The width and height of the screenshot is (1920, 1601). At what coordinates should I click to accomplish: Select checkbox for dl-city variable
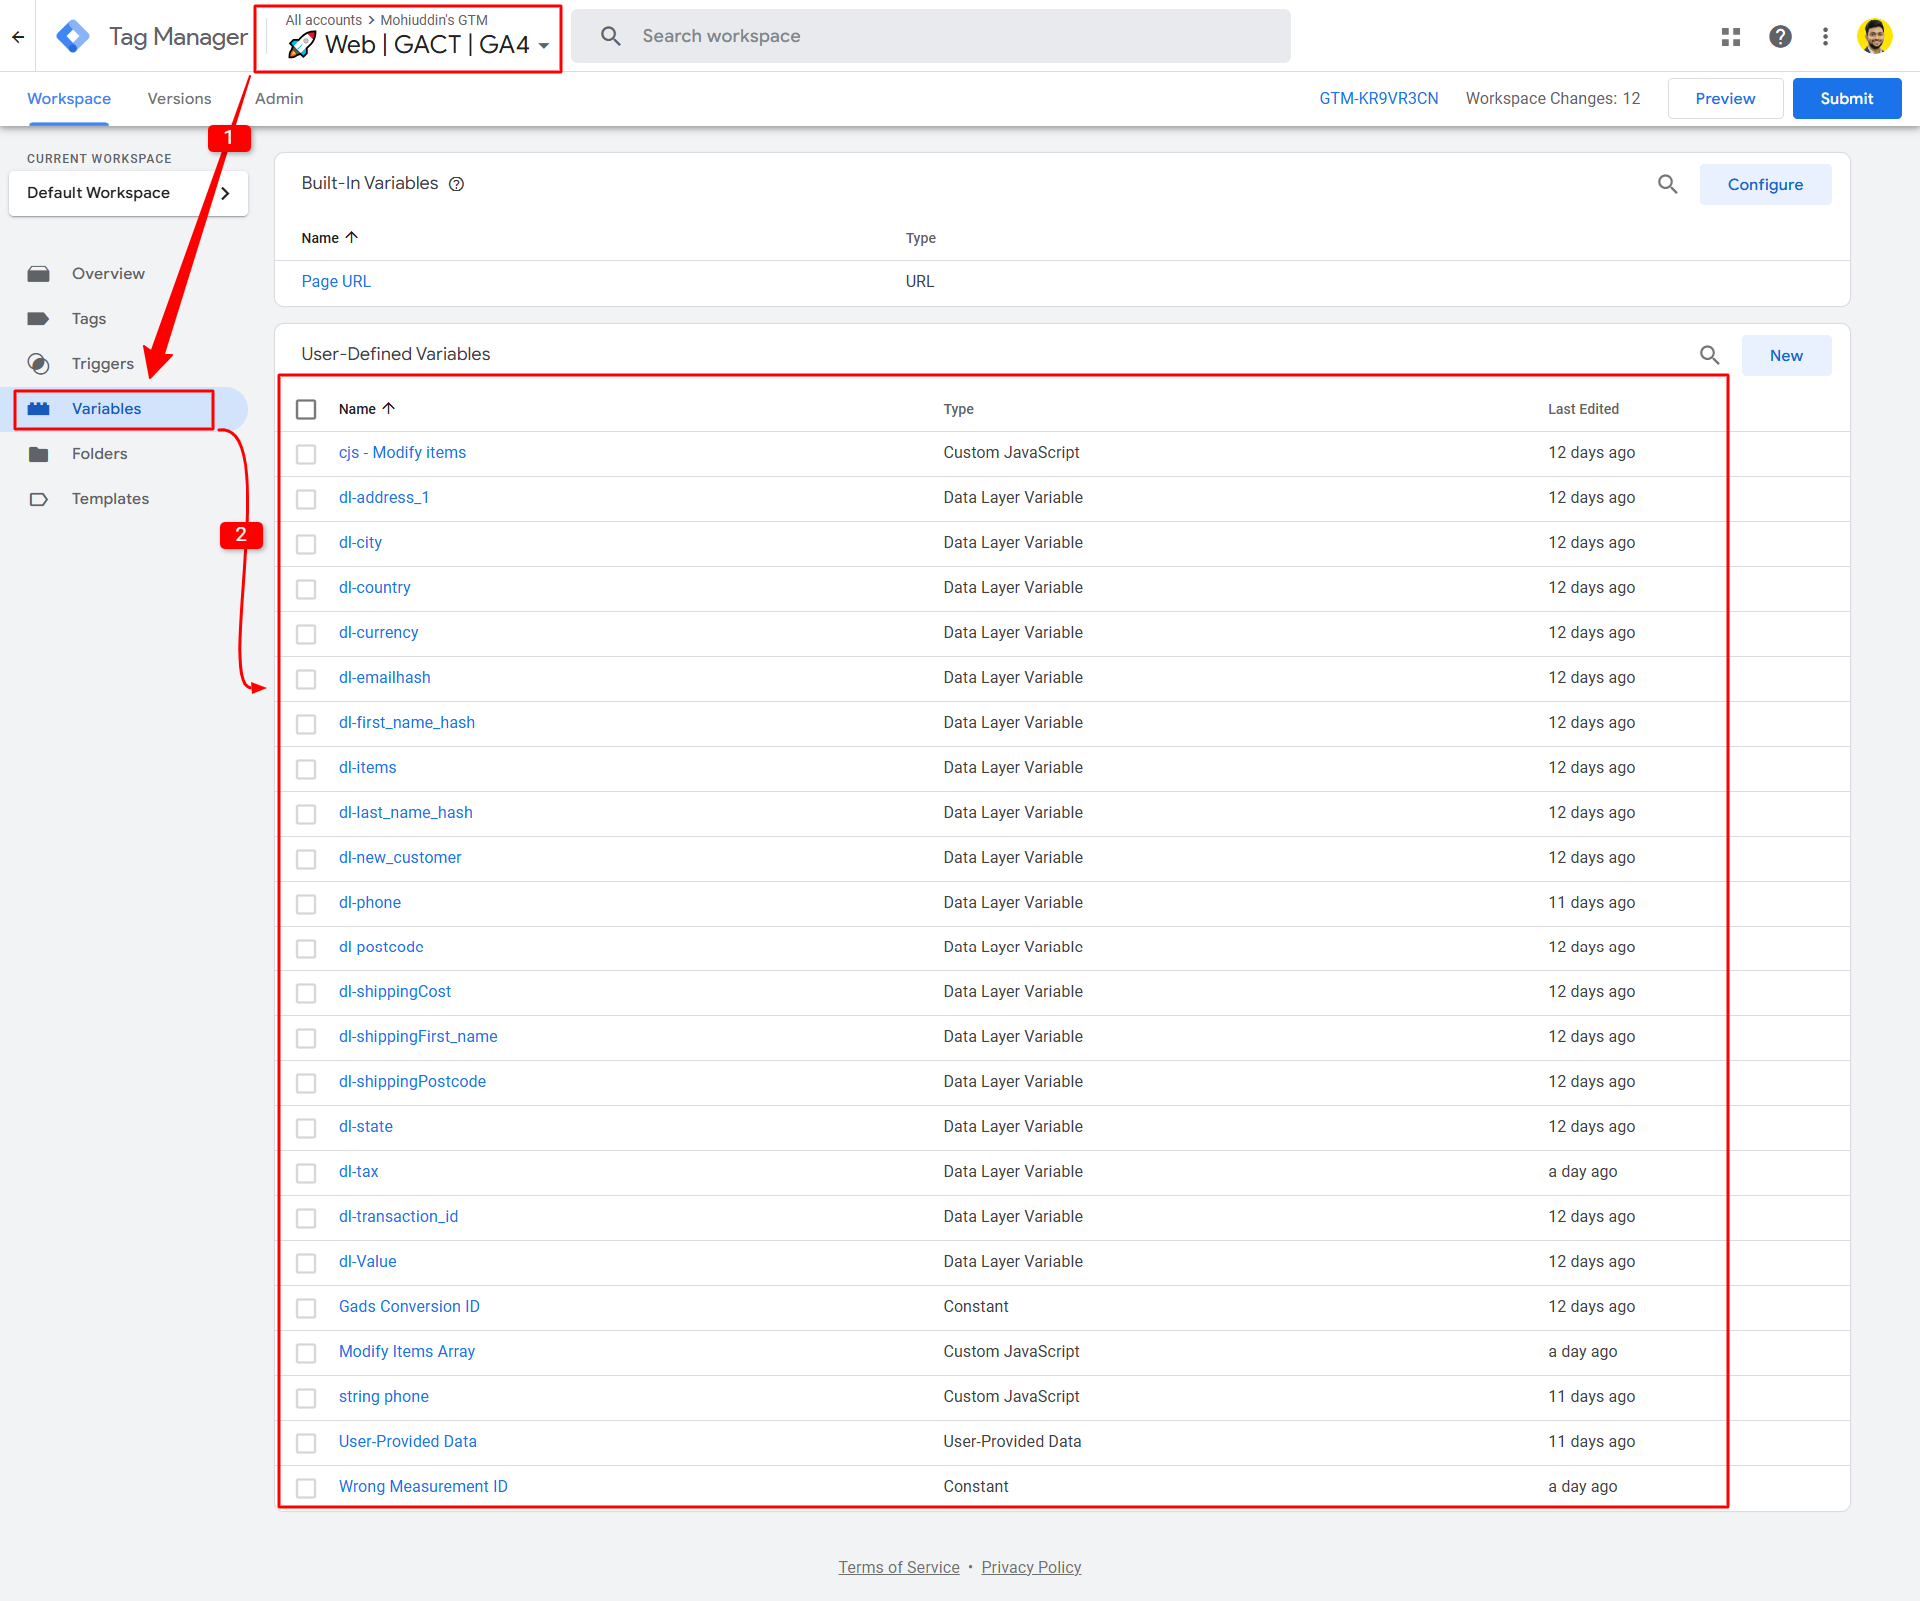pyautogui.click(x=306, y=543)
